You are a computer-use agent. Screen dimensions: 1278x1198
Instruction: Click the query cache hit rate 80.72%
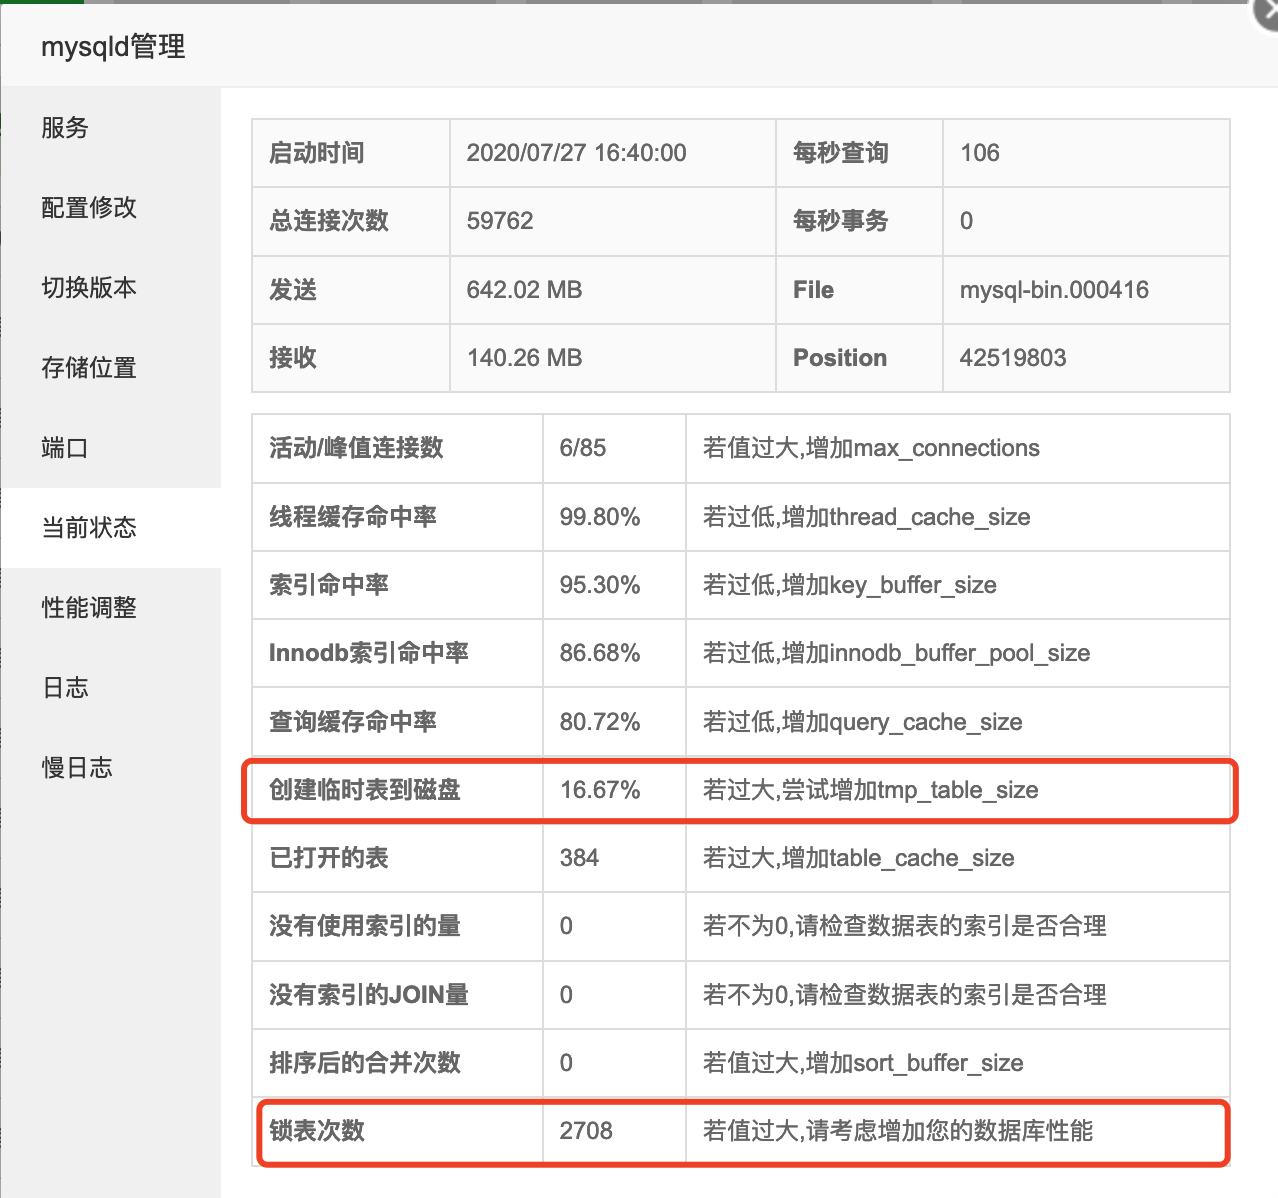point(600,722)
